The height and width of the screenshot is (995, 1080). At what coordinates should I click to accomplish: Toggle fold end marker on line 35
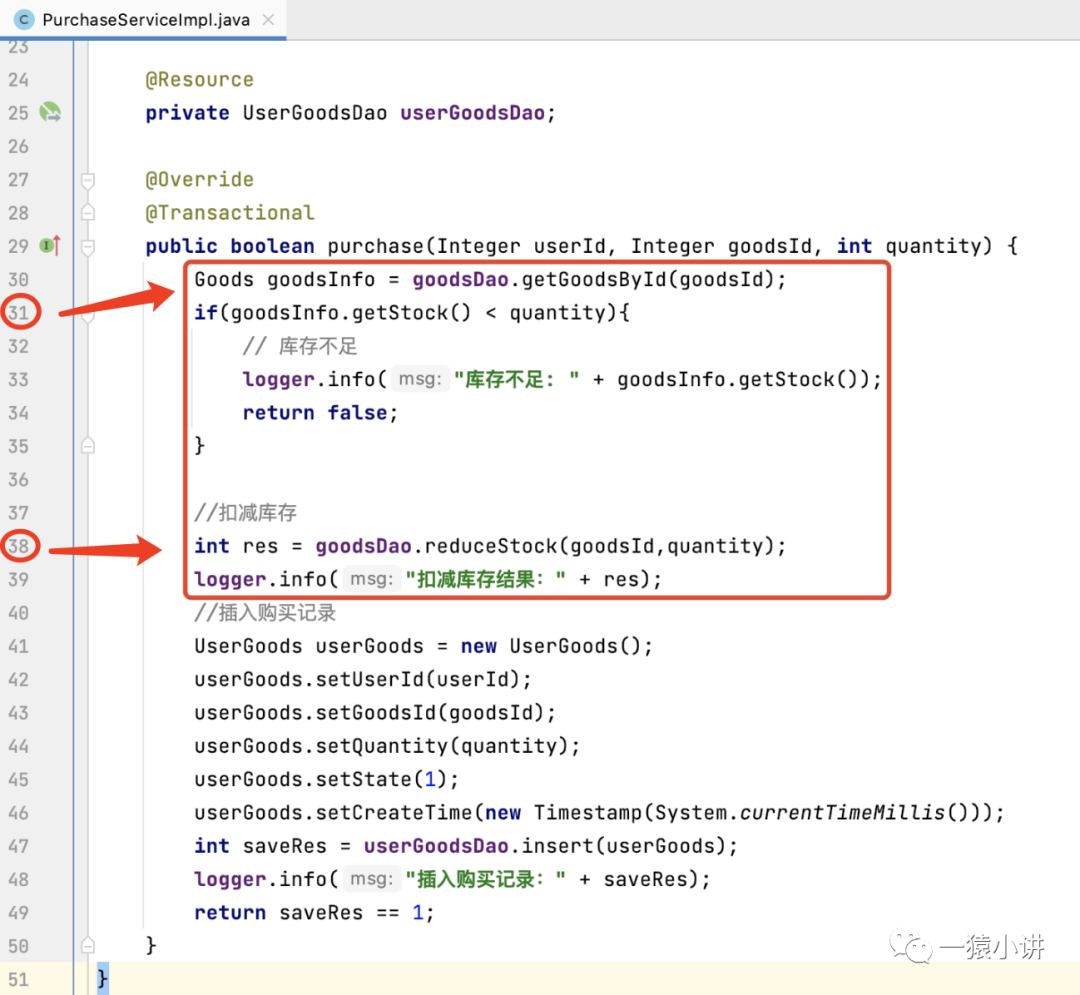[87, 446]
